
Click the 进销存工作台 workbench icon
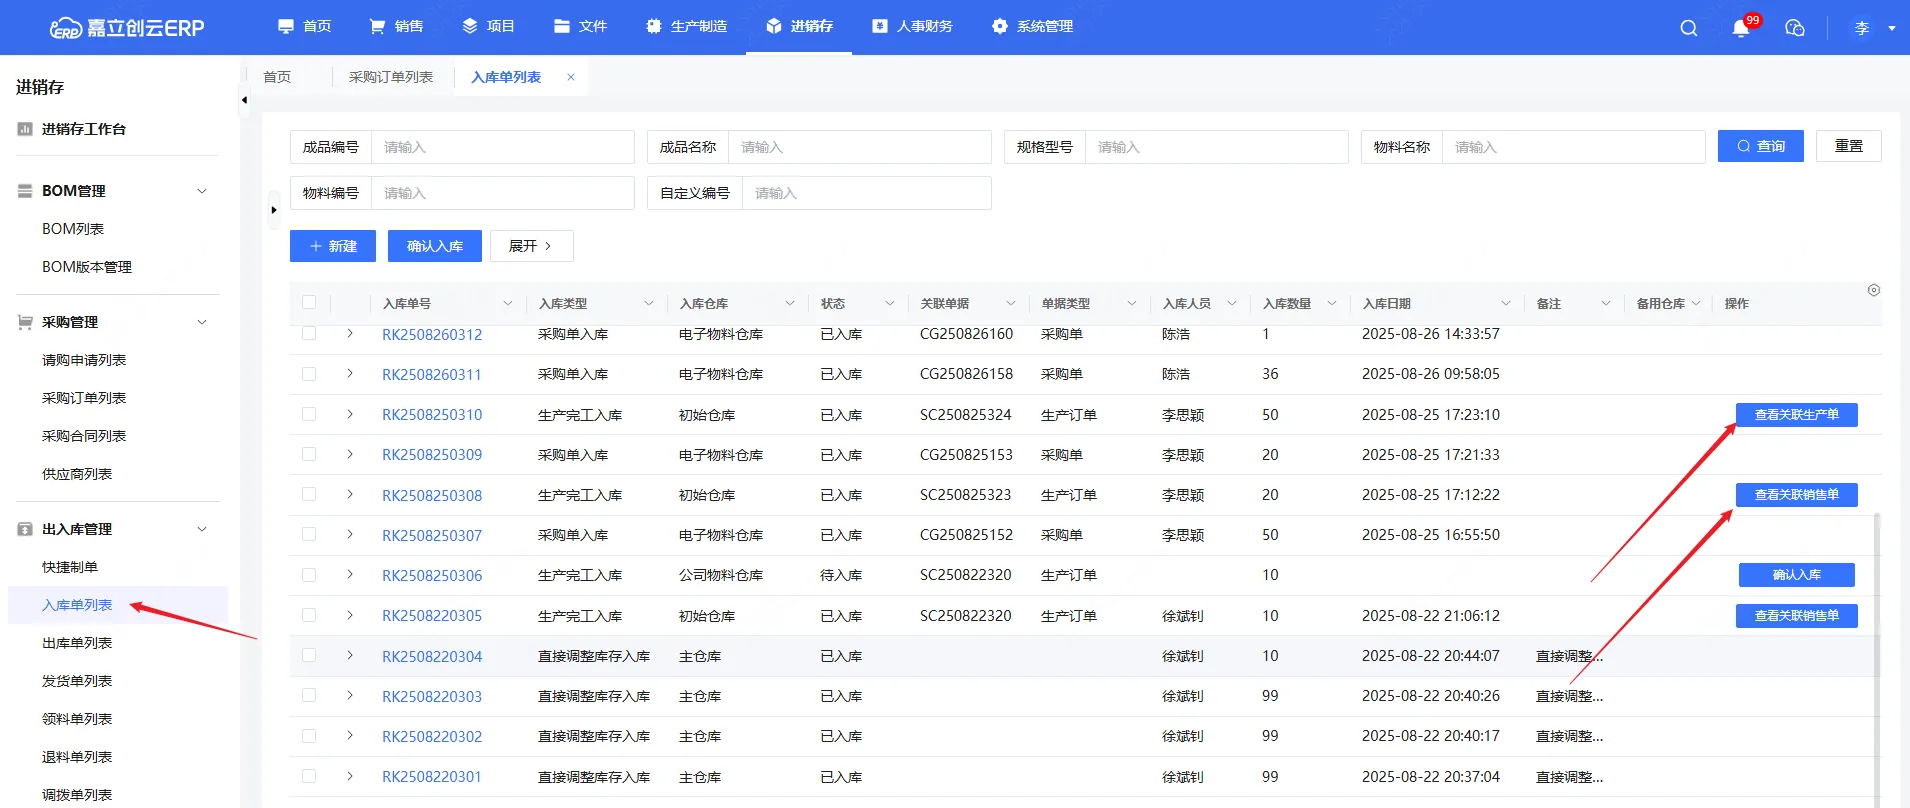point(25,129)
